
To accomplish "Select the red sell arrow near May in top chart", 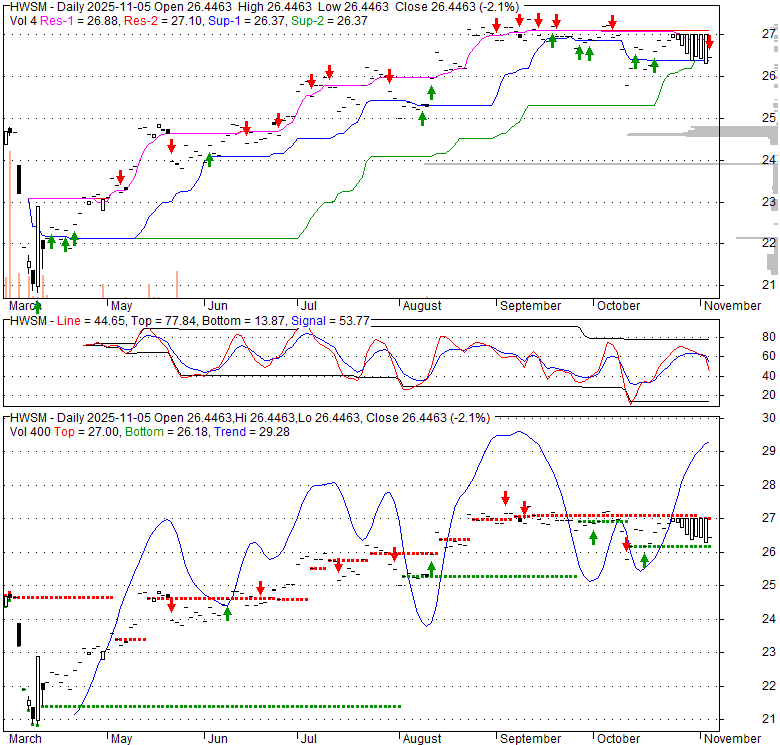I will [121, 177].
